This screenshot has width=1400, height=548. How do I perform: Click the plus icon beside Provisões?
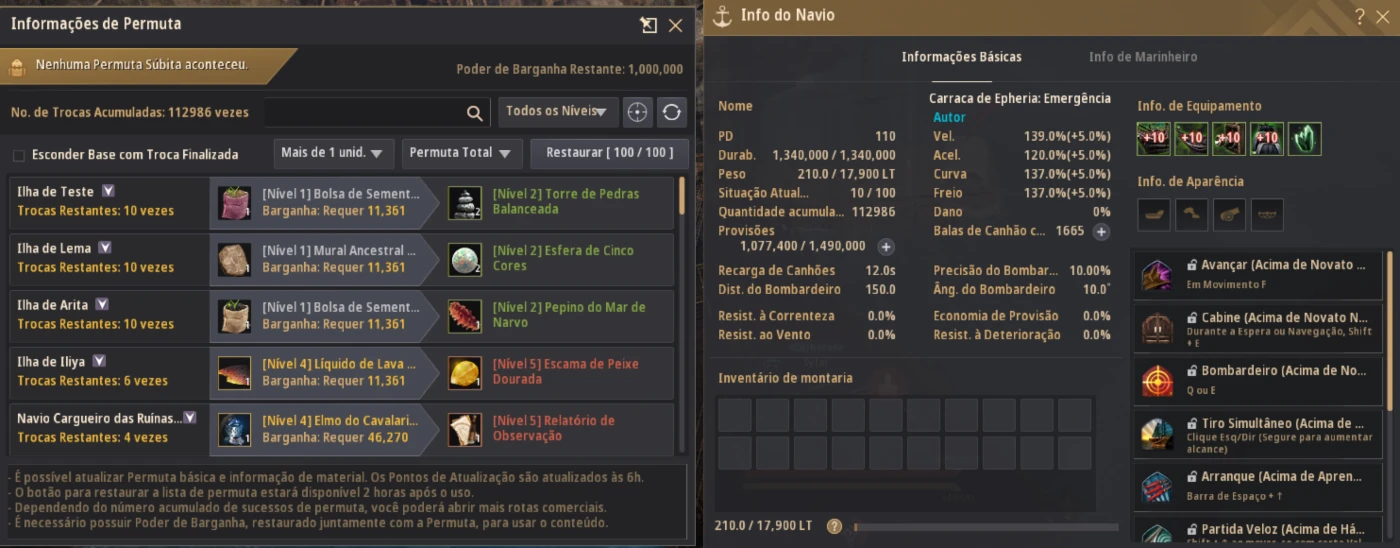click(x=886, y=246)
